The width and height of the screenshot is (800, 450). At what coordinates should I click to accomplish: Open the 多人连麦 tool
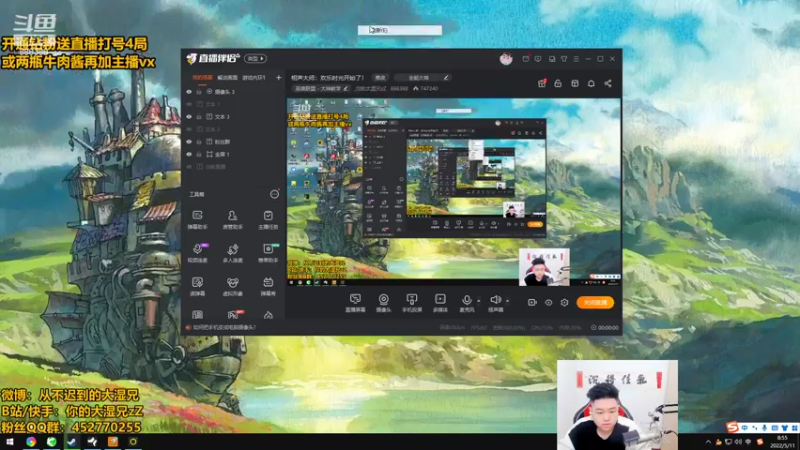click(x=233, y=253)
